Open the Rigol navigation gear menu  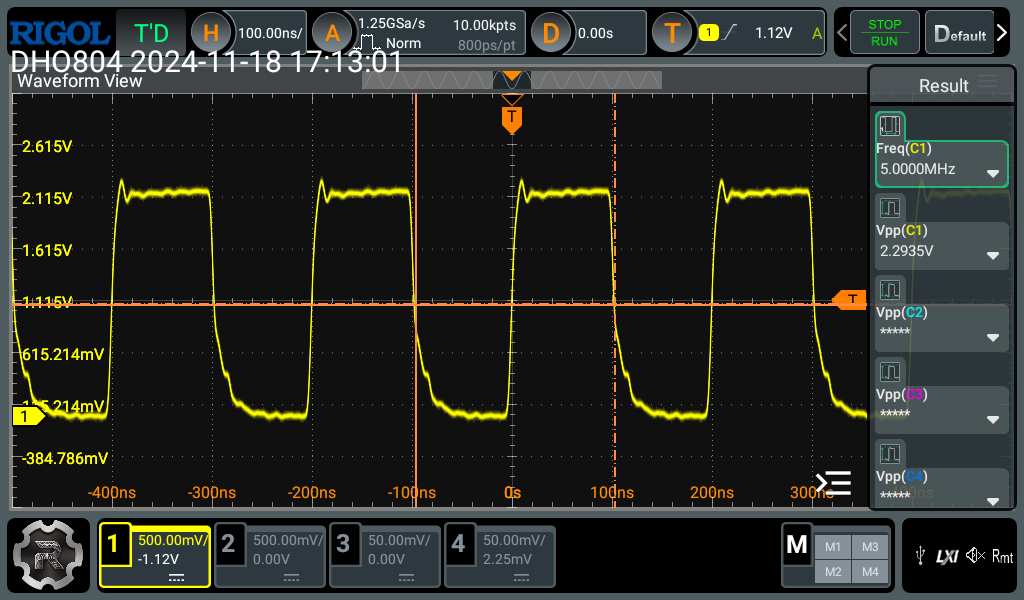[49, 555]
